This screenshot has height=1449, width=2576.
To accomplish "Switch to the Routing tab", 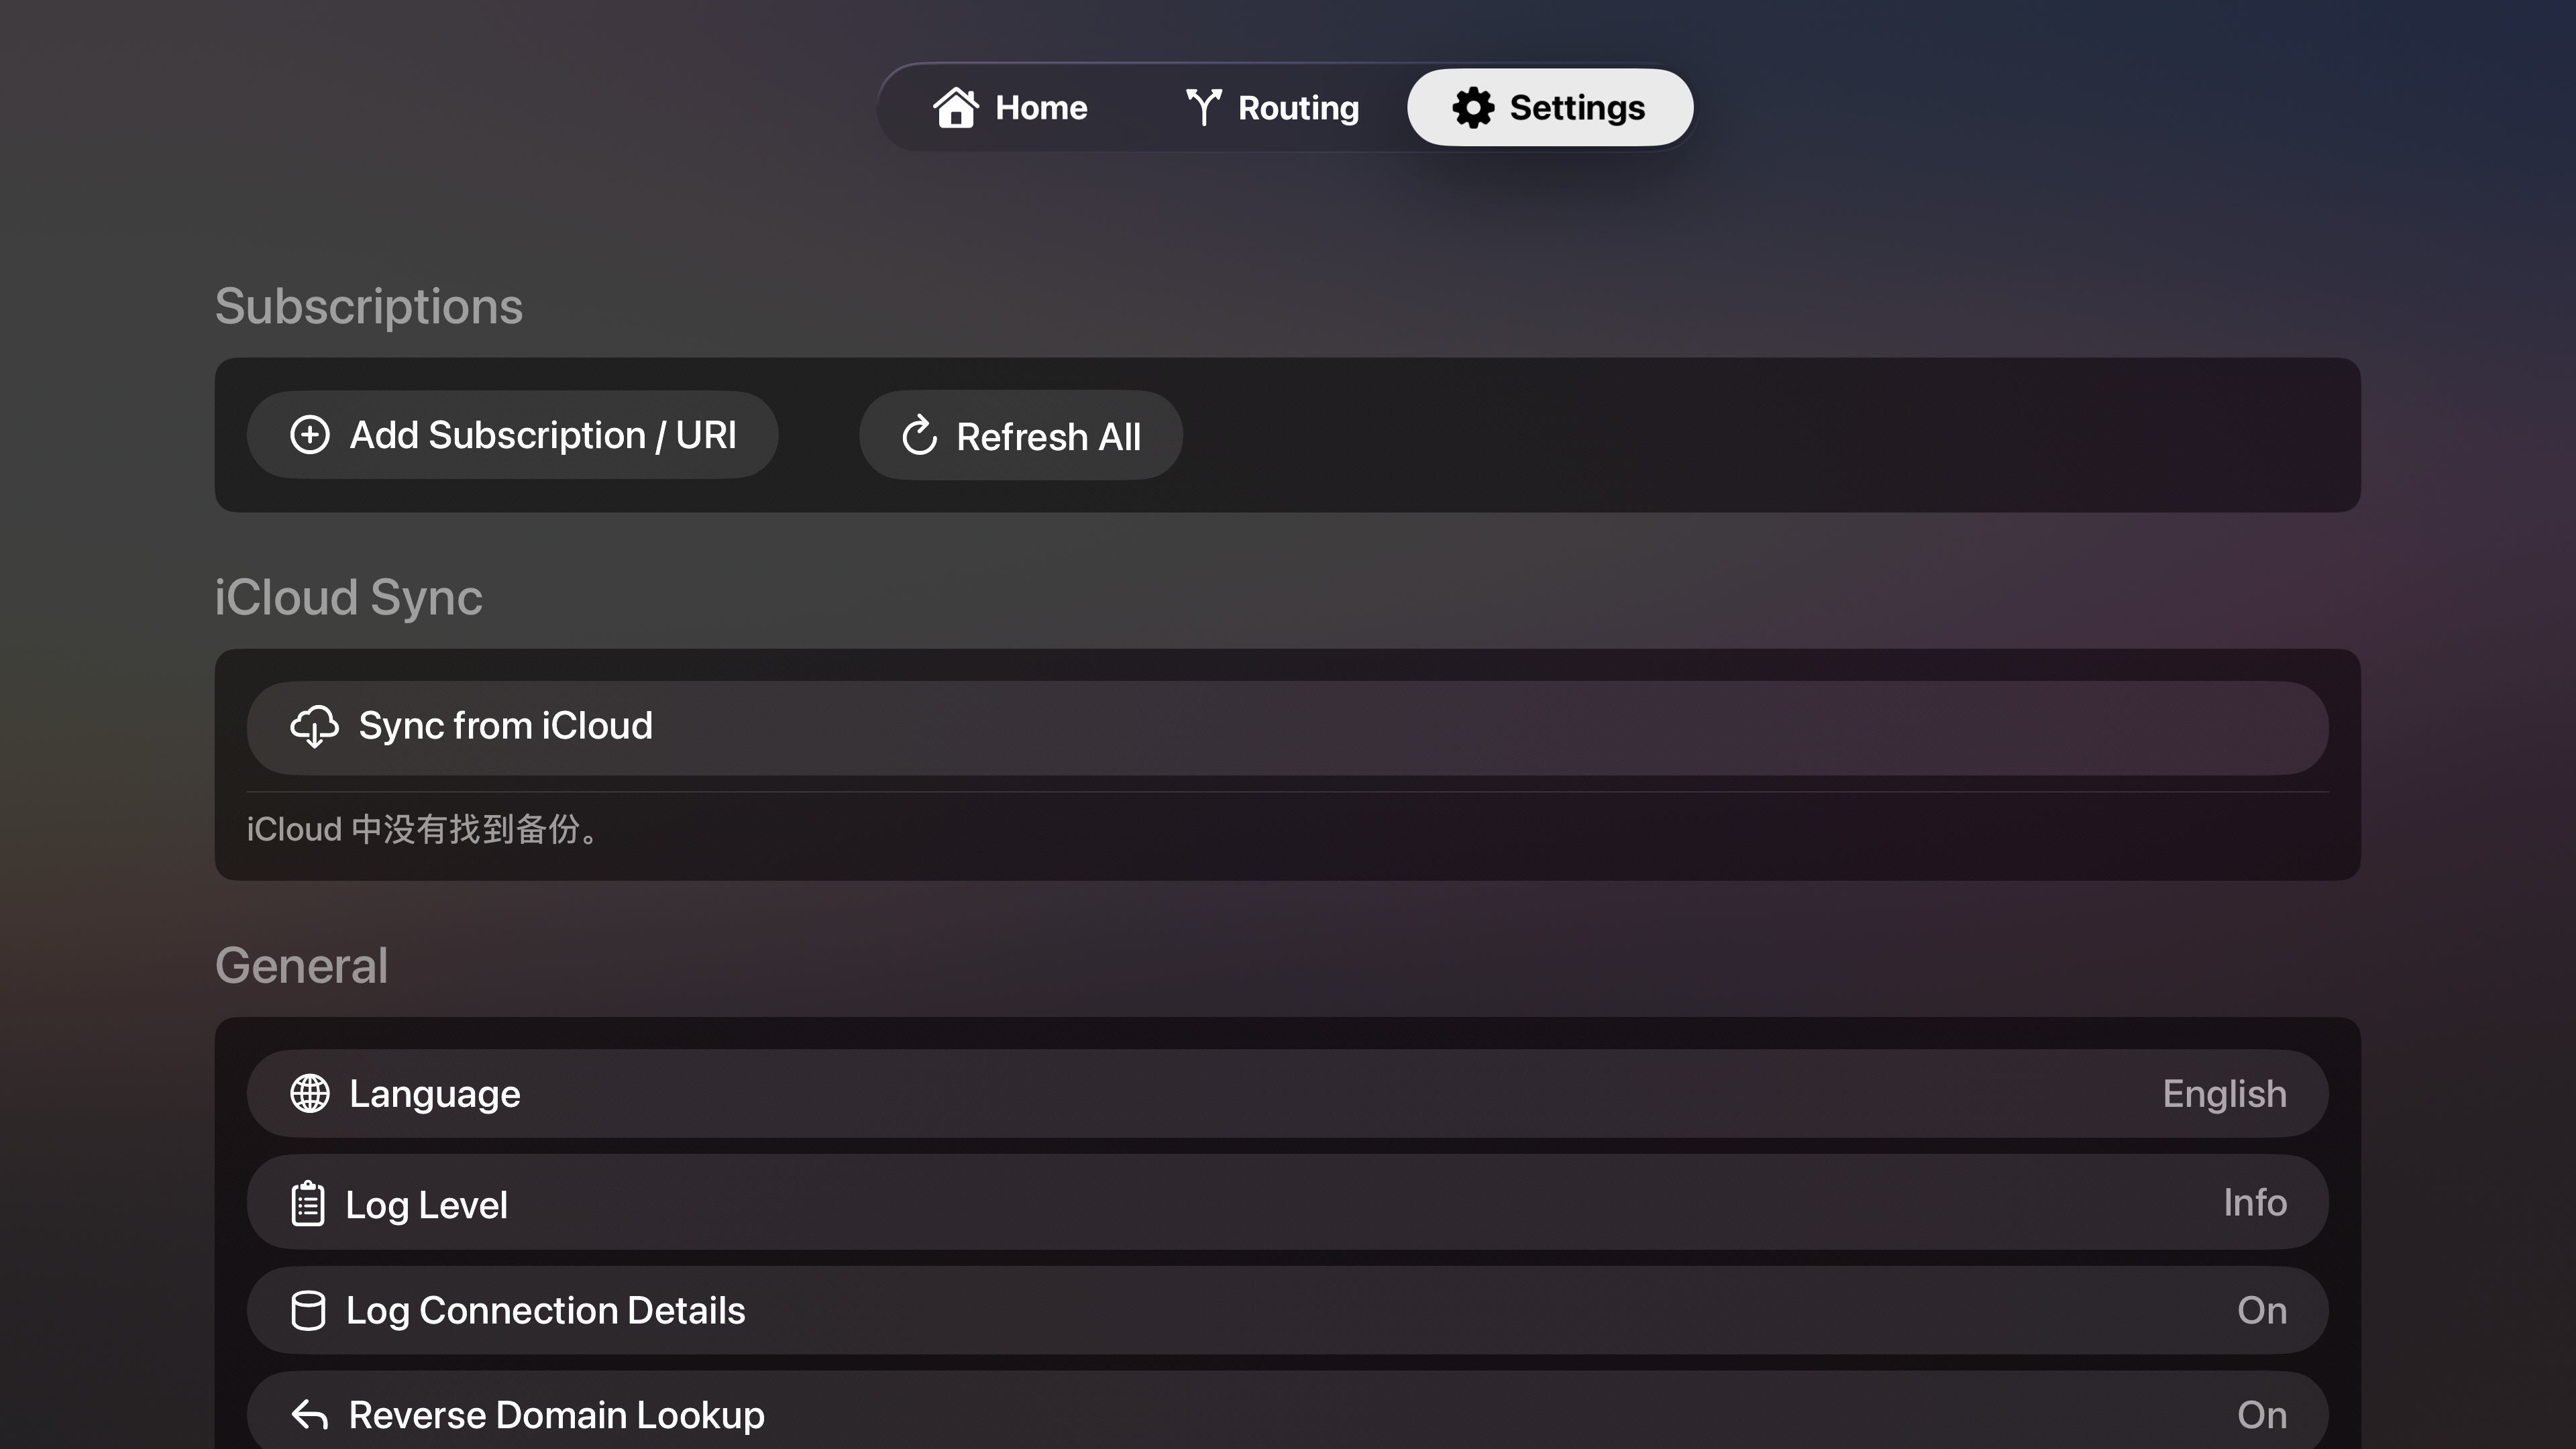I will [1272, 107].
